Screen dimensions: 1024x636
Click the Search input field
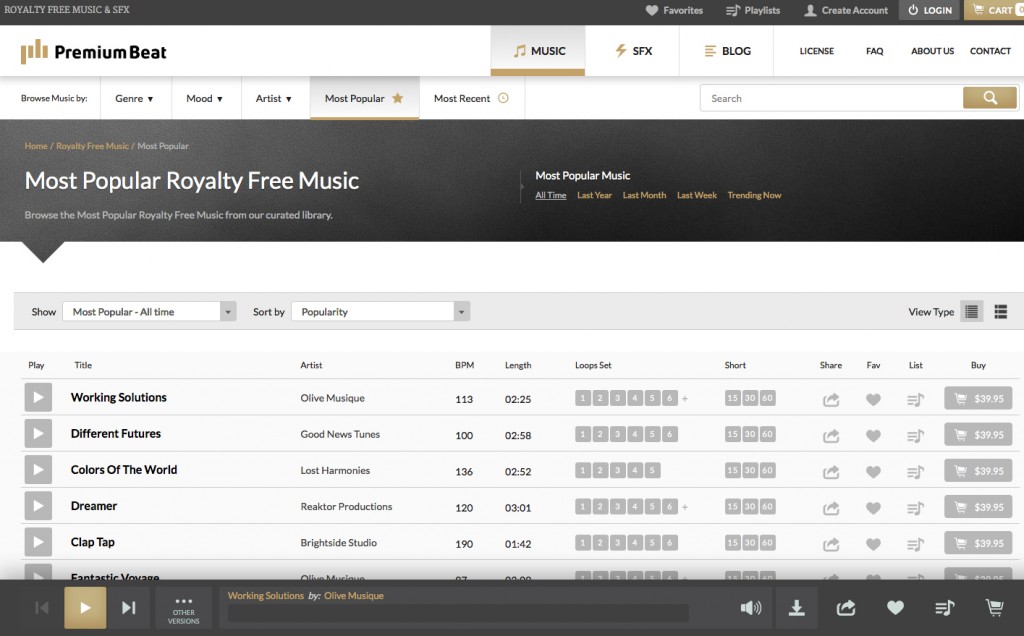tap(831, 98)
